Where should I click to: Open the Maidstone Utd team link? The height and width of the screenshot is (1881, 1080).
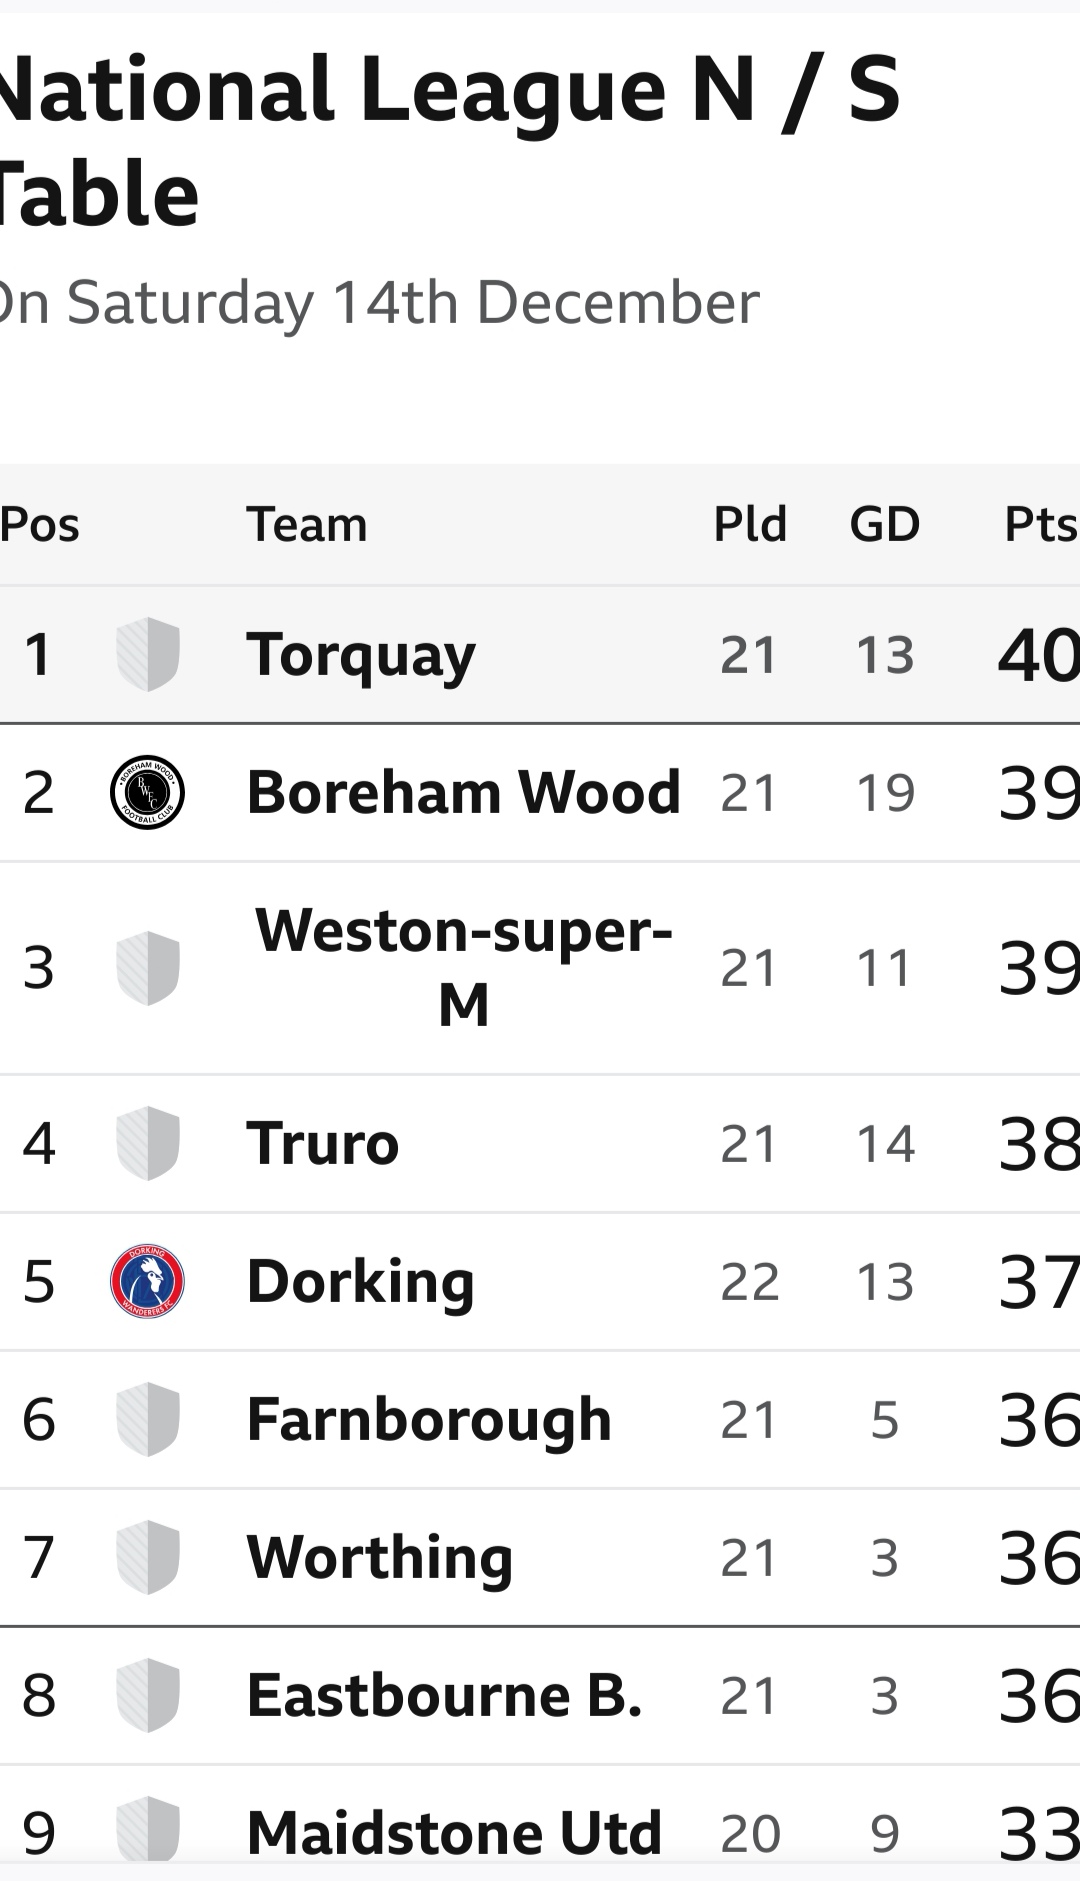(455, 1832)
